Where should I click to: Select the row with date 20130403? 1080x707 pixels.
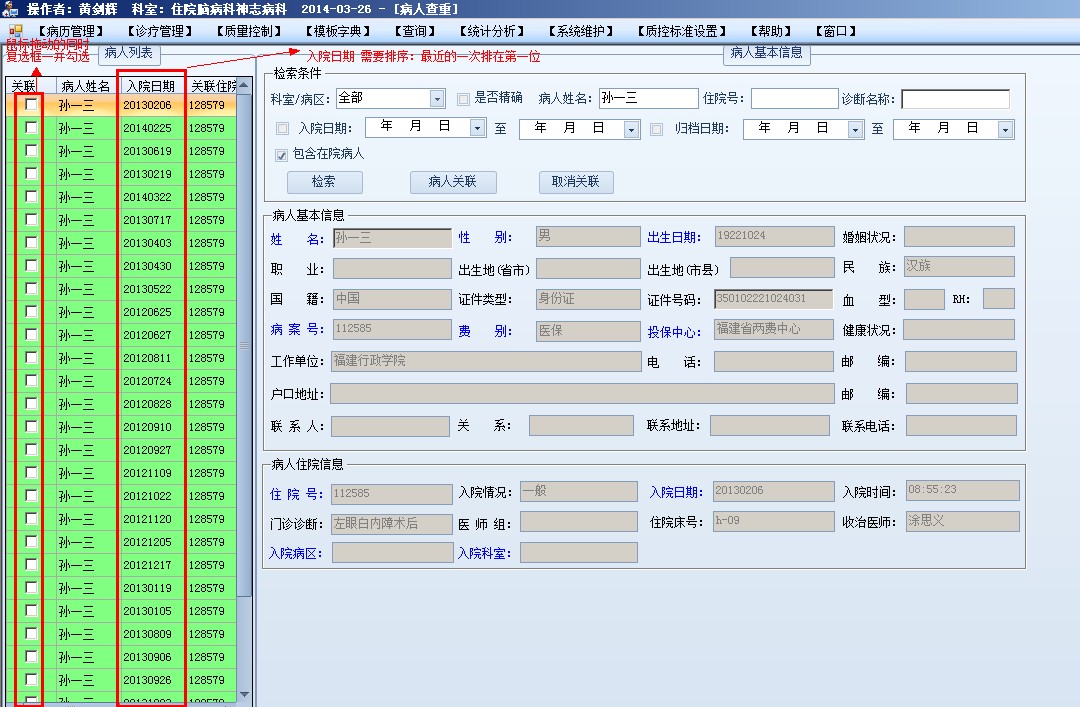(122, 243)
